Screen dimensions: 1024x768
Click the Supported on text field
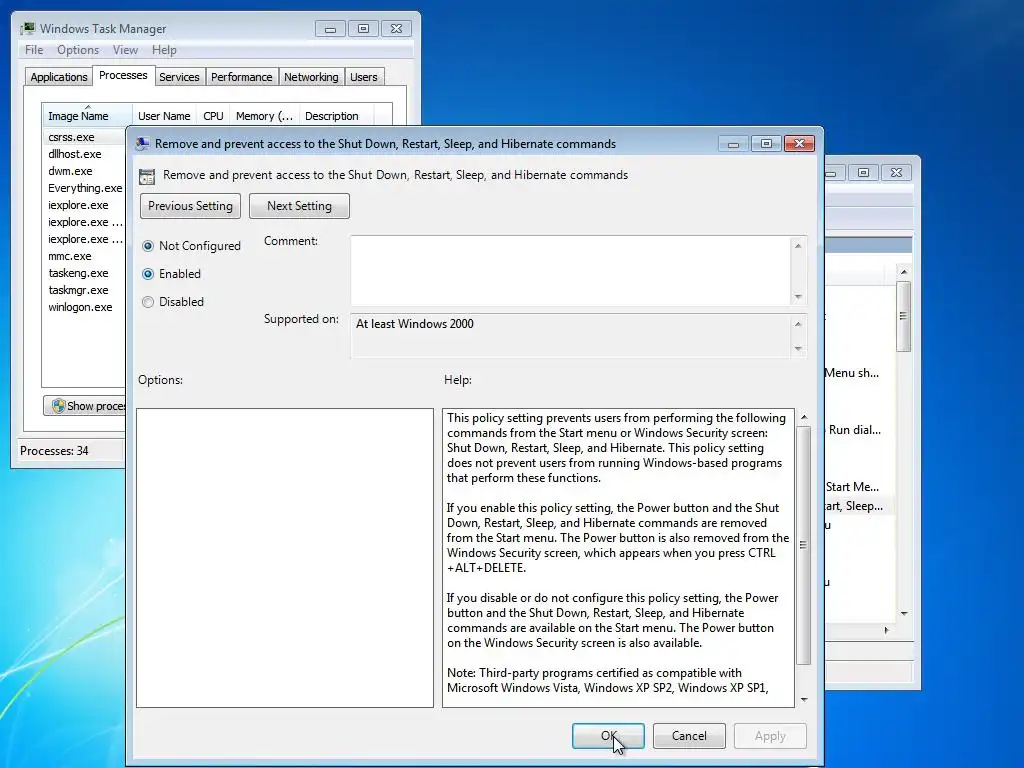(x=571, y=336)
